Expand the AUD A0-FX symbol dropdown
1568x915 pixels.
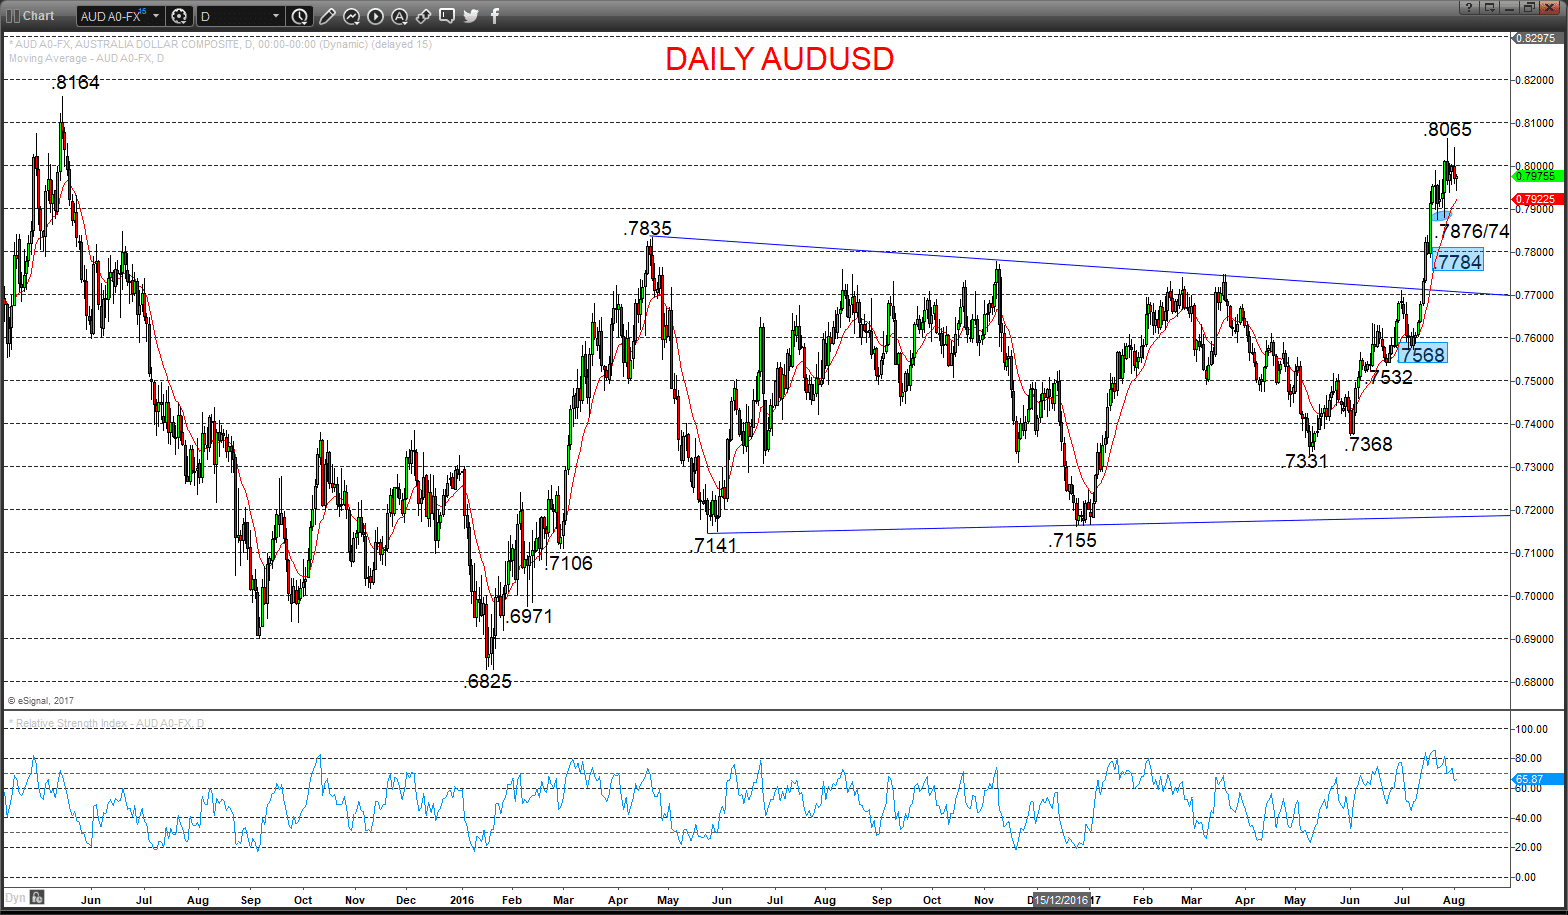click(x=156, y=16)
